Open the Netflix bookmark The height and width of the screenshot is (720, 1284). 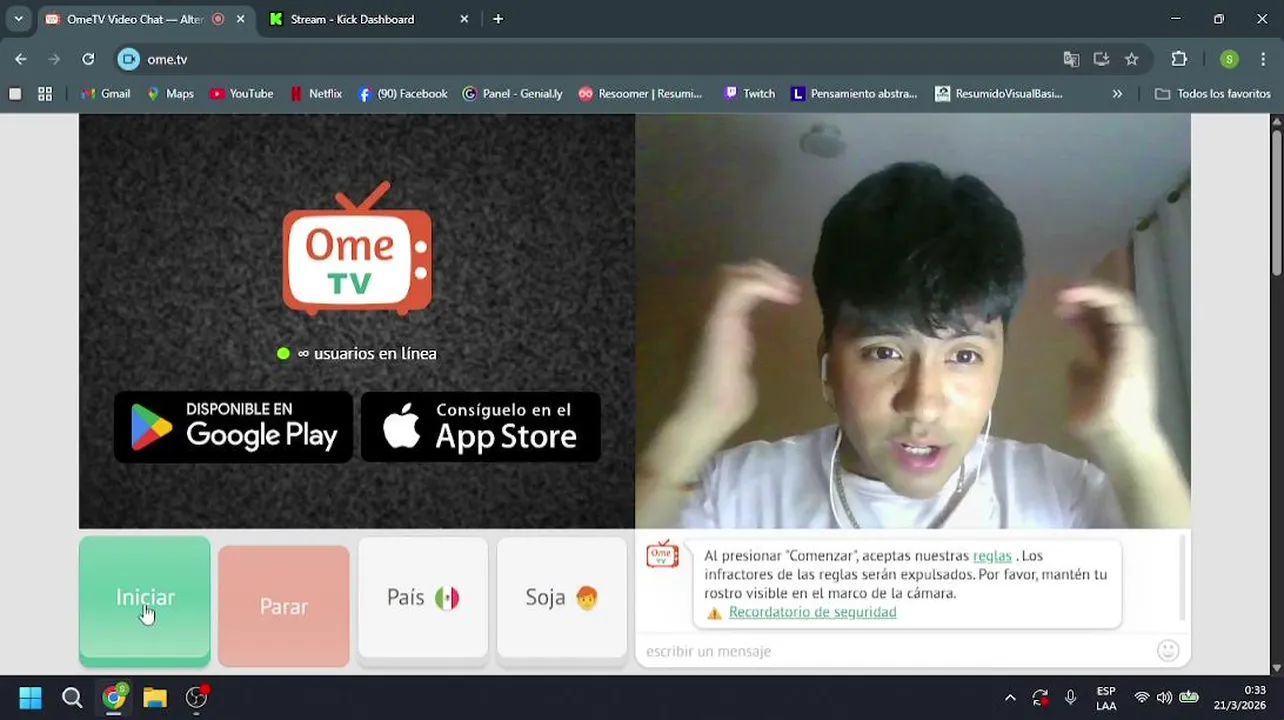click(315, 94)
